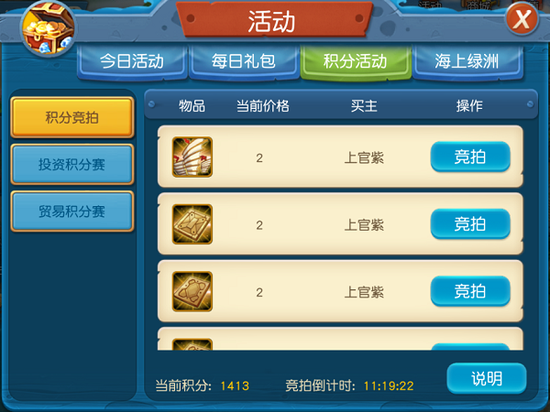The width and height of the screenshot is (550, 412).
Task: Click 竞拍 for the third auction item
Action: 470,291
